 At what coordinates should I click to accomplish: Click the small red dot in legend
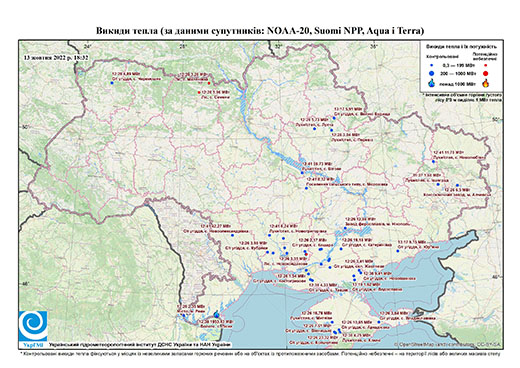coord(486,65)
